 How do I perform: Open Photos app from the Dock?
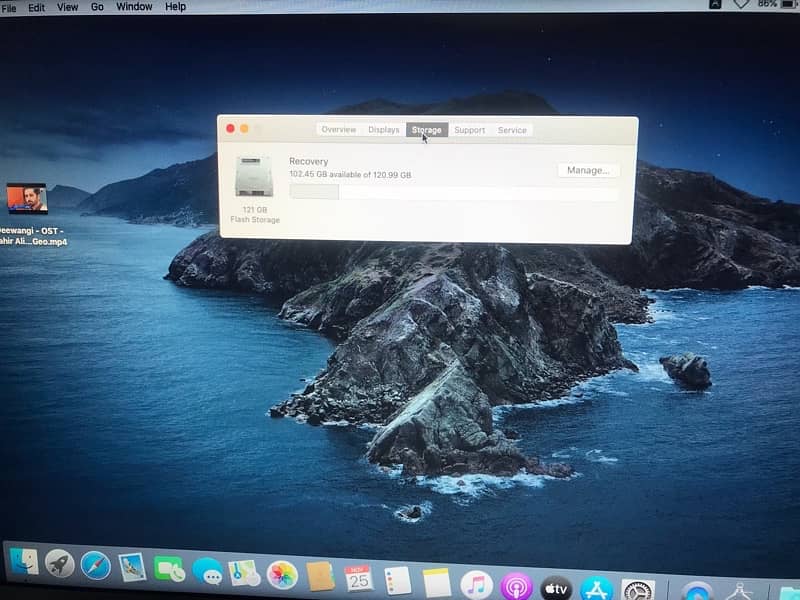pyautogui.click(x=282, y=574)
